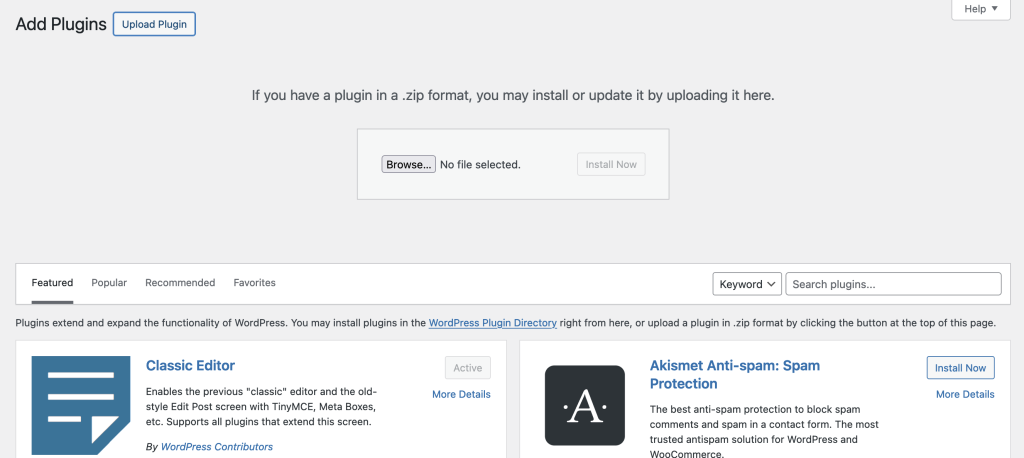
Task: Open the Keyword search type dropdown
Action: (747, 284)
